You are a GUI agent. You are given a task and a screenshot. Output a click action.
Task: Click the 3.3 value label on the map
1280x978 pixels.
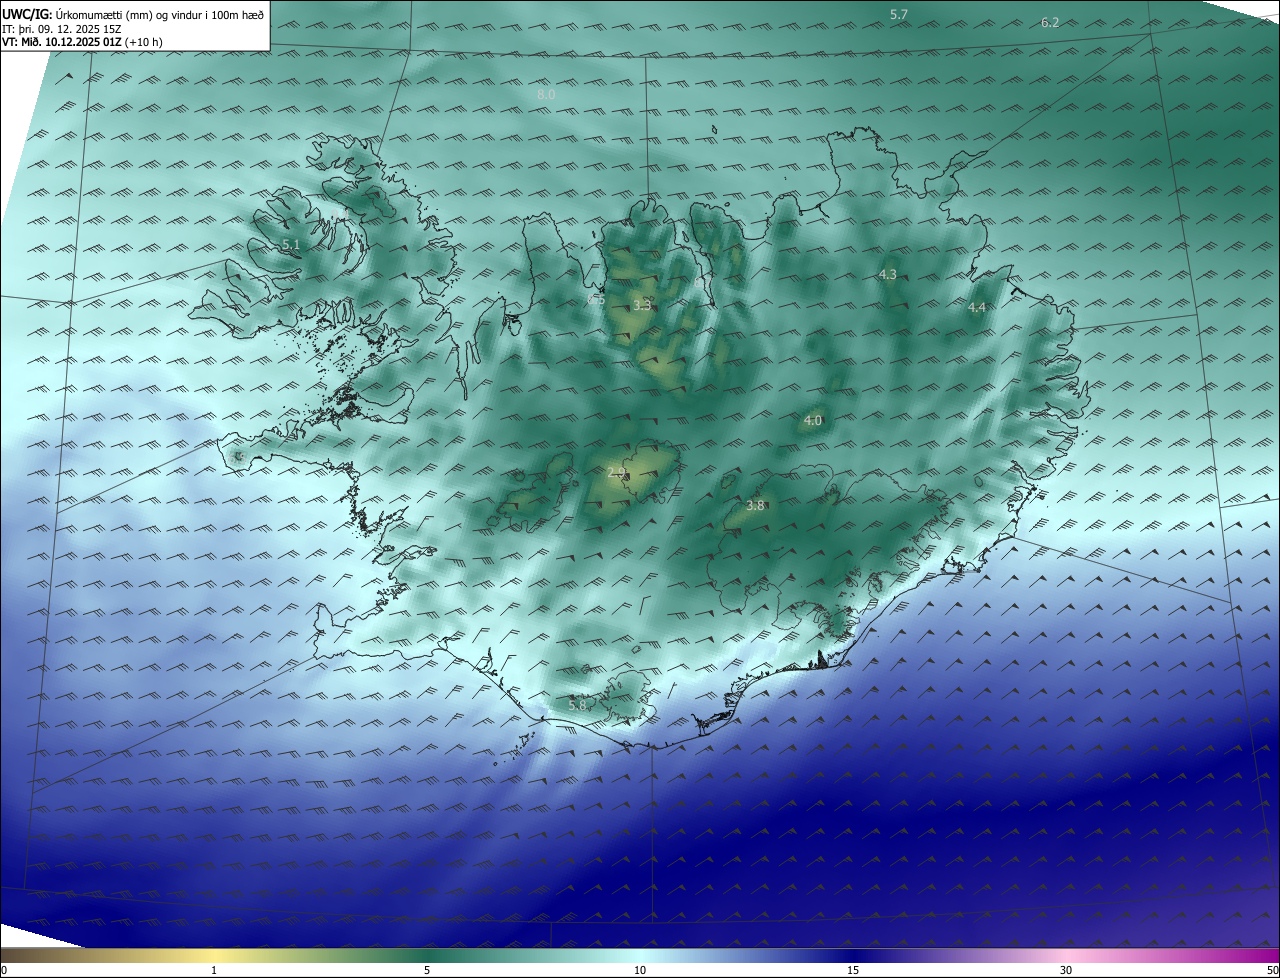click(x=642, y=305)
